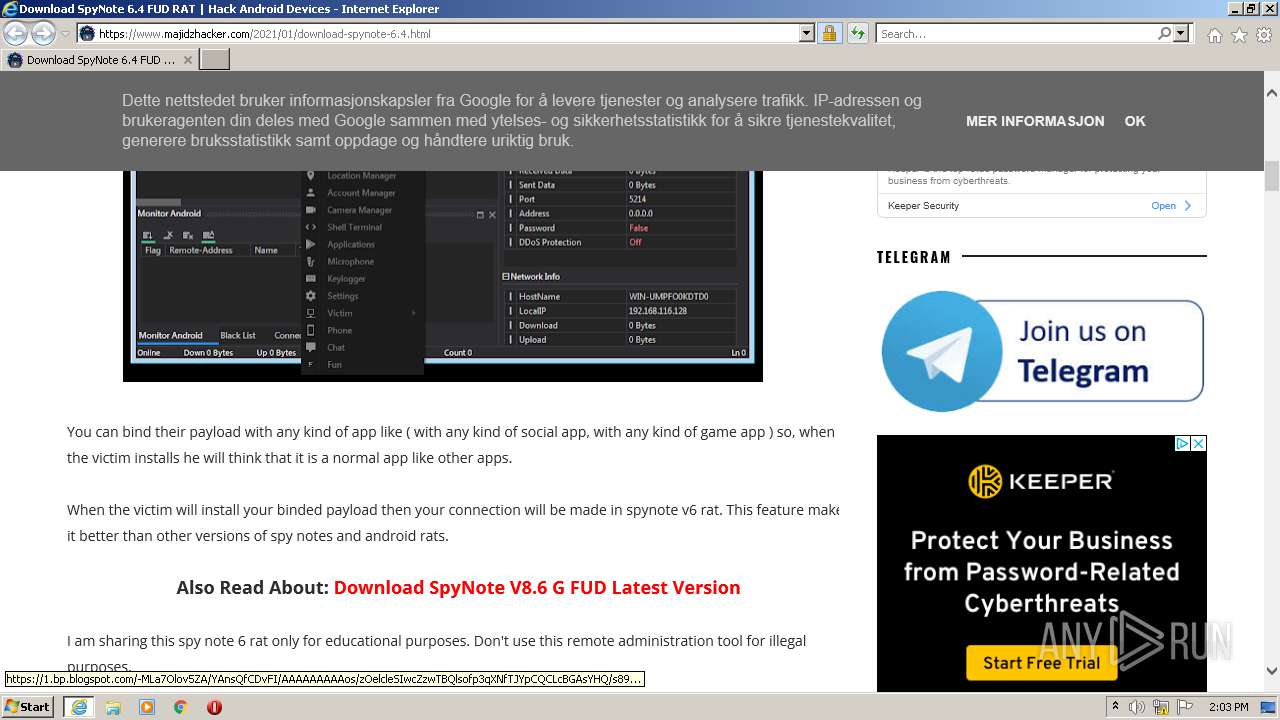Click the network tray icon
Image resolution: width=1280 pixels, height=720 pixels.
[1161, 707]
